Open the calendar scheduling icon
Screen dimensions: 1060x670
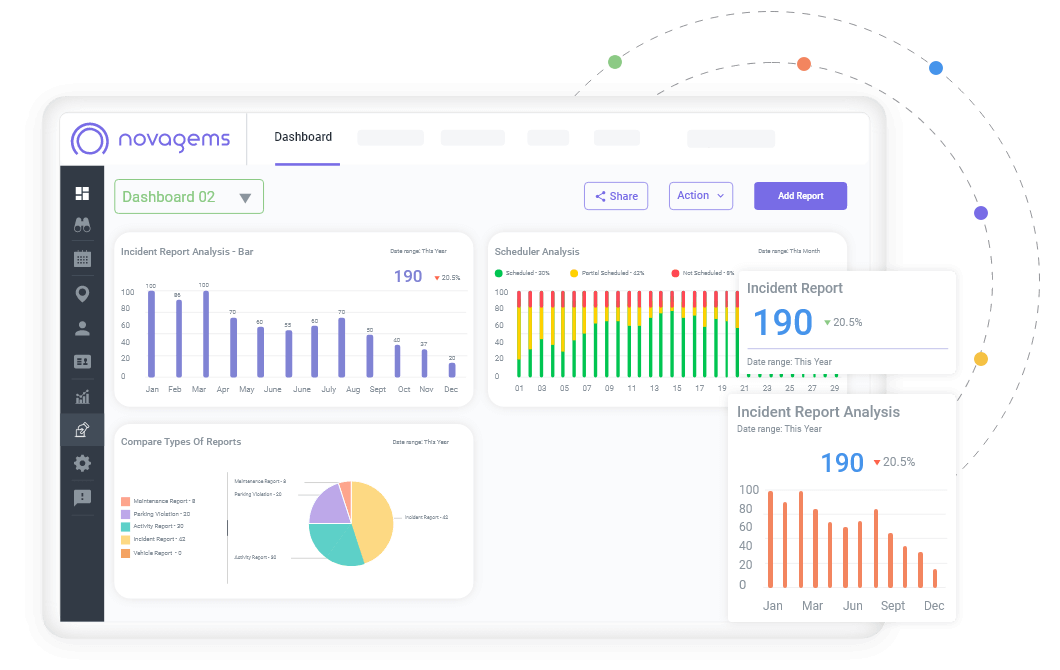point(82,259)
